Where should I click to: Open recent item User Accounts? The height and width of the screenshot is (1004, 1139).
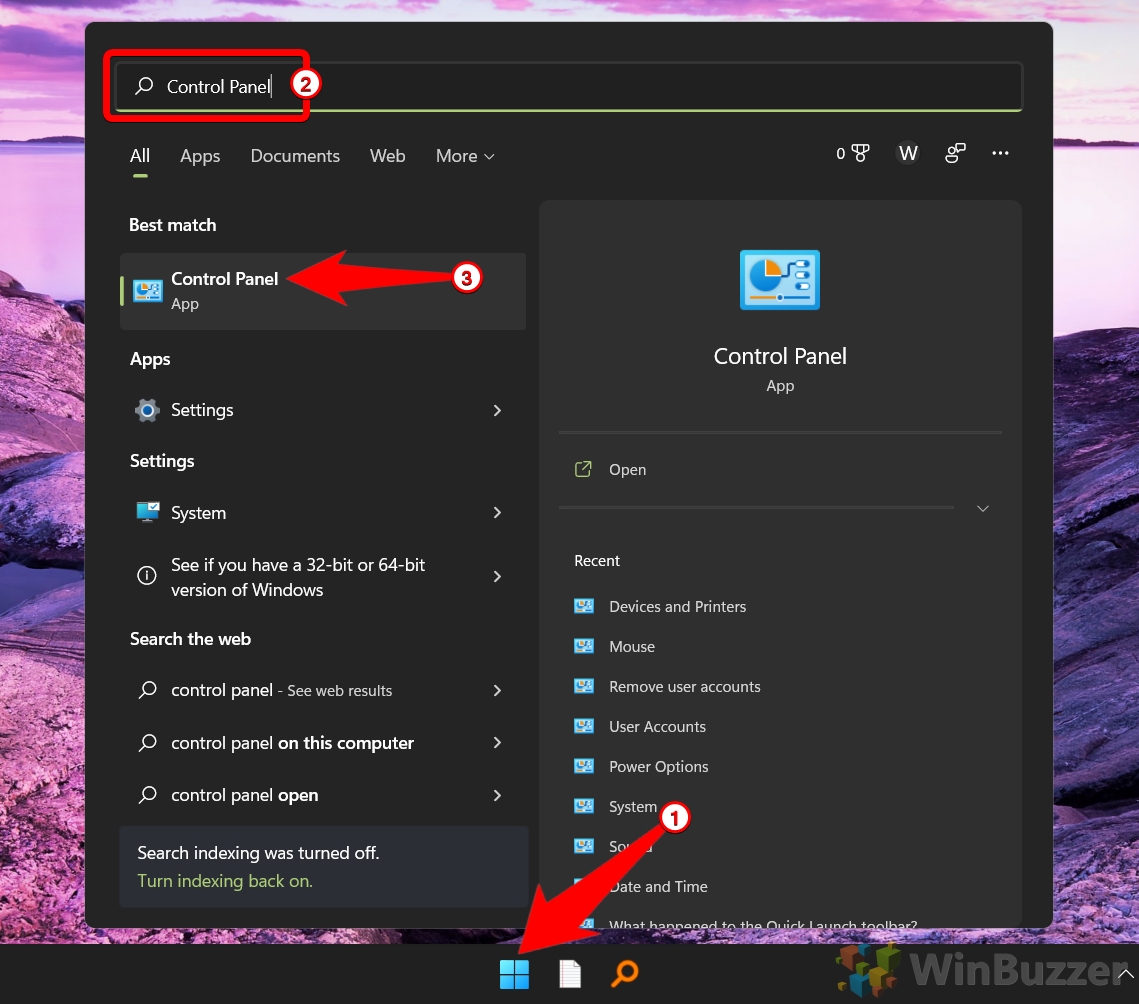click(x=657, y=726)
